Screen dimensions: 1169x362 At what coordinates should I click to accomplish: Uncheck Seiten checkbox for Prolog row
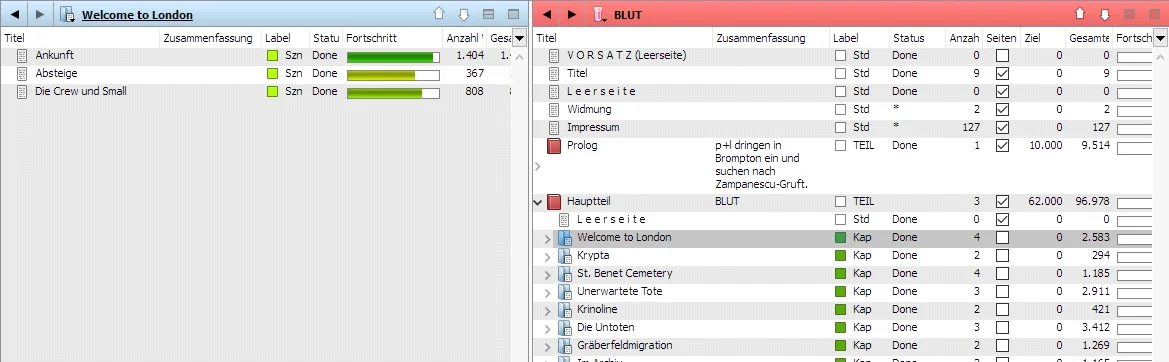point(1003,146)
